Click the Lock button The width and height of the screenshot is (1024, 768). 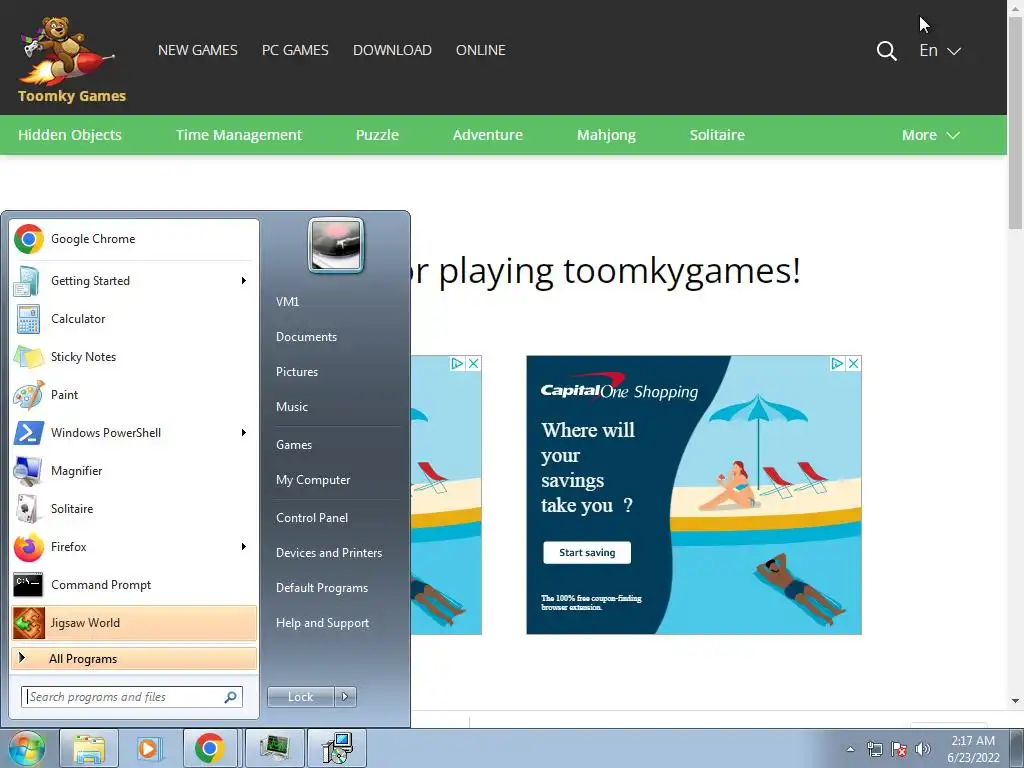301,697
